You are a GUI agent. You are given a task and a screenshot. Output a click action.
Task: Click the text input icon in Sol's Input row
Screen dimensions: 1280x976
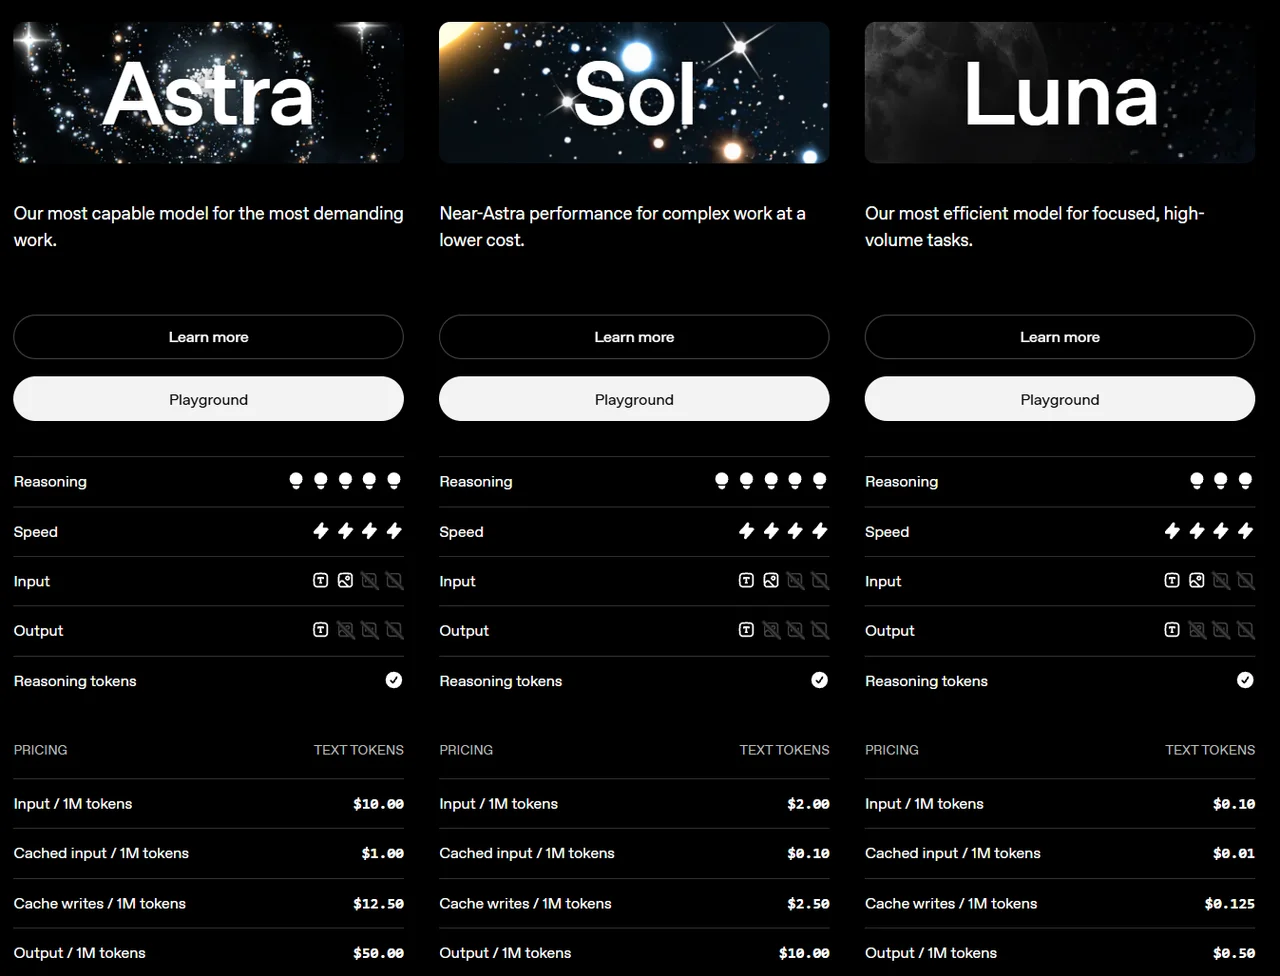pyautogui.click(x=746, y=580)
